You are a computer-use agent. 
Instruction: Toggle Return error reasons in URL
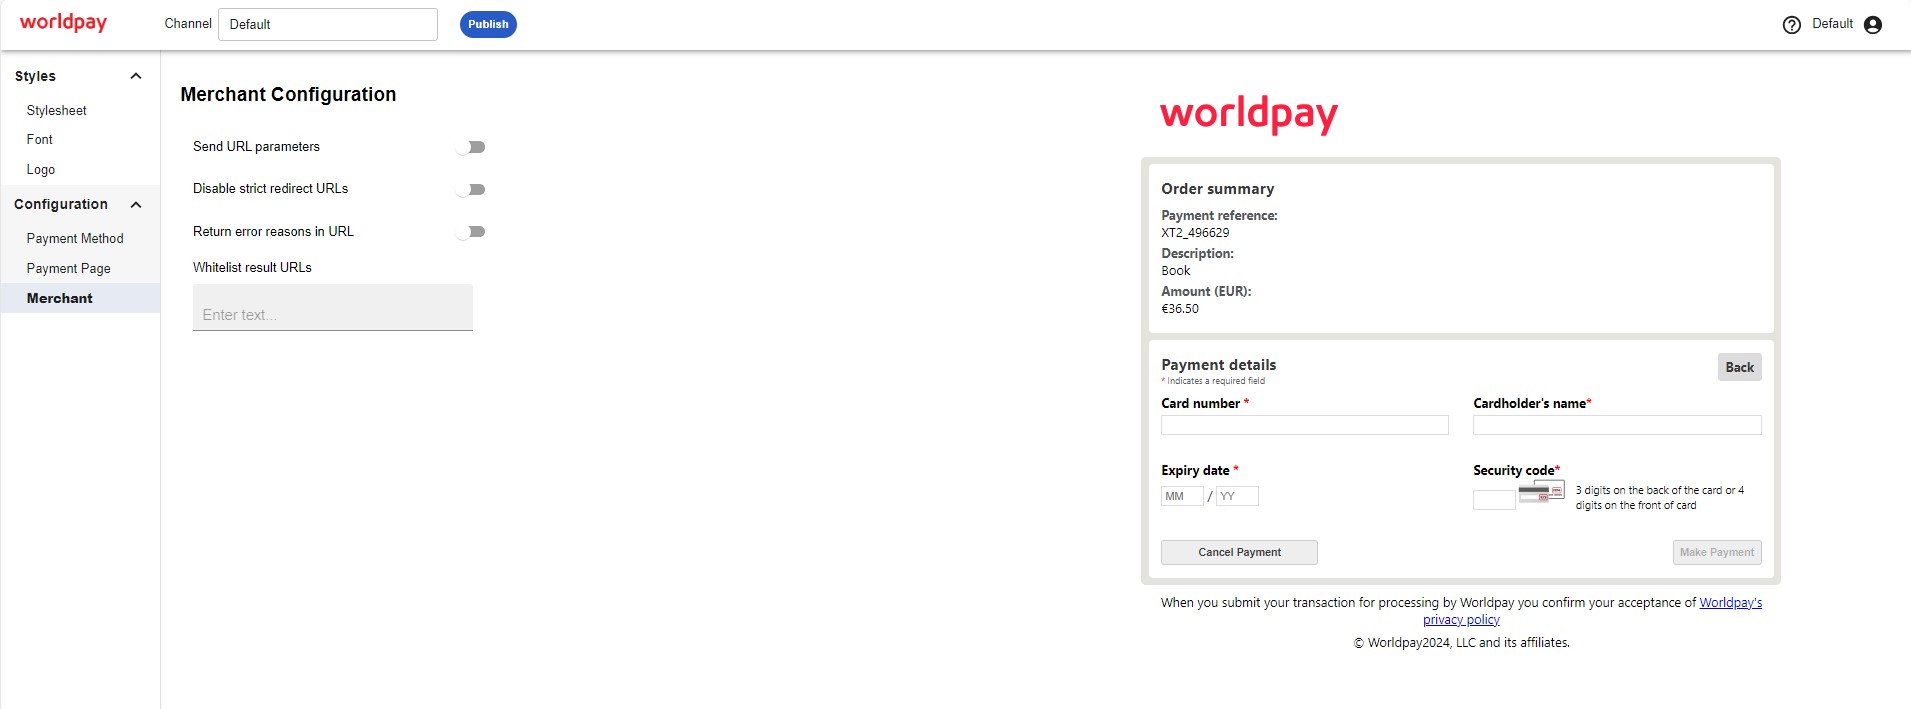point(470,232)
